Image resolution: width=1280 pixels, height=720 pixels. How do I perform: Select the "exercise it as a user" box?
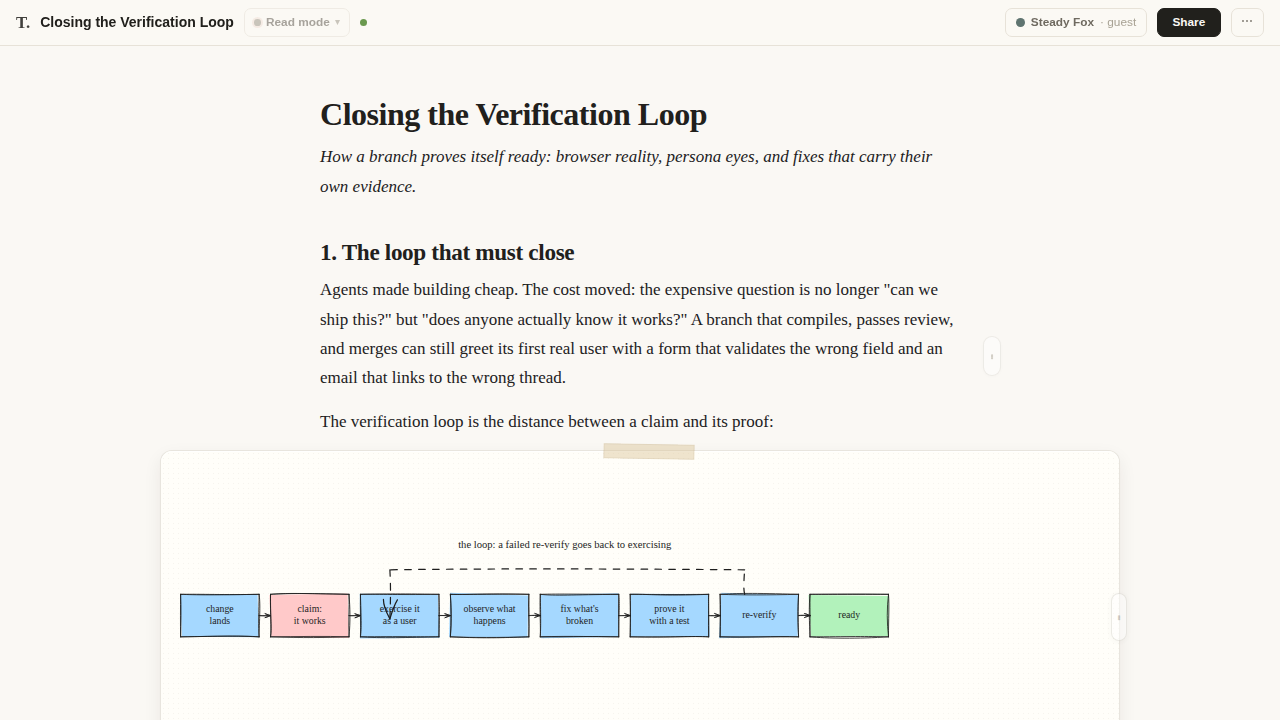click(400, 615)
